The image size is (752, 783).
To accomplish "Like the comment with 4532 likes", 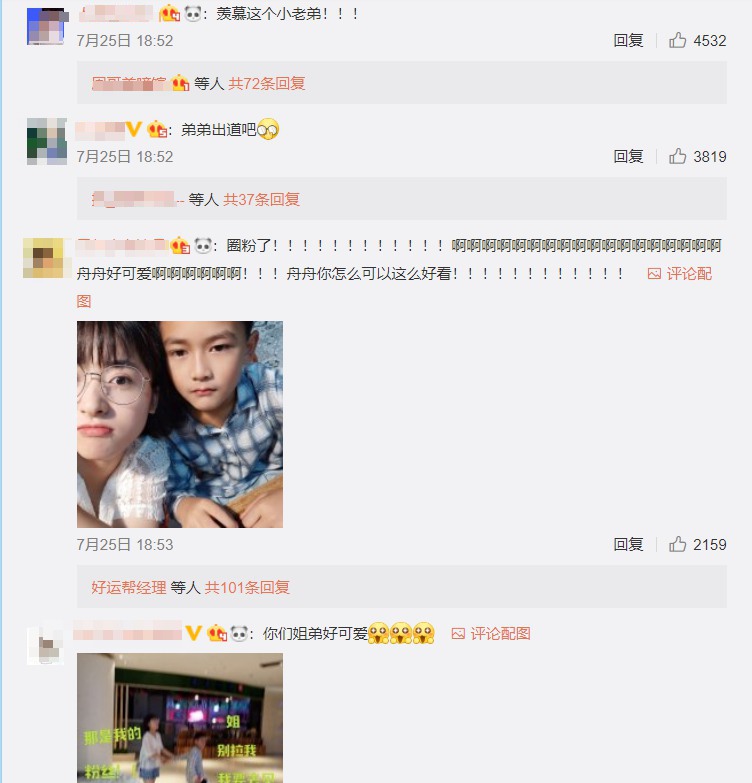I will (678, 40).
